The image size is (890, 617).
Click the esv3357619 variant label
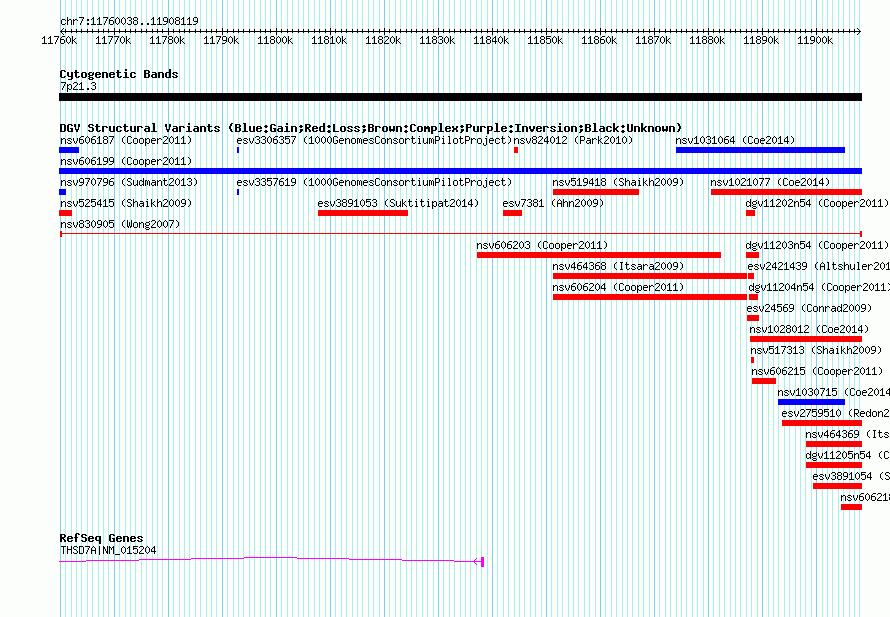[374, 182]
